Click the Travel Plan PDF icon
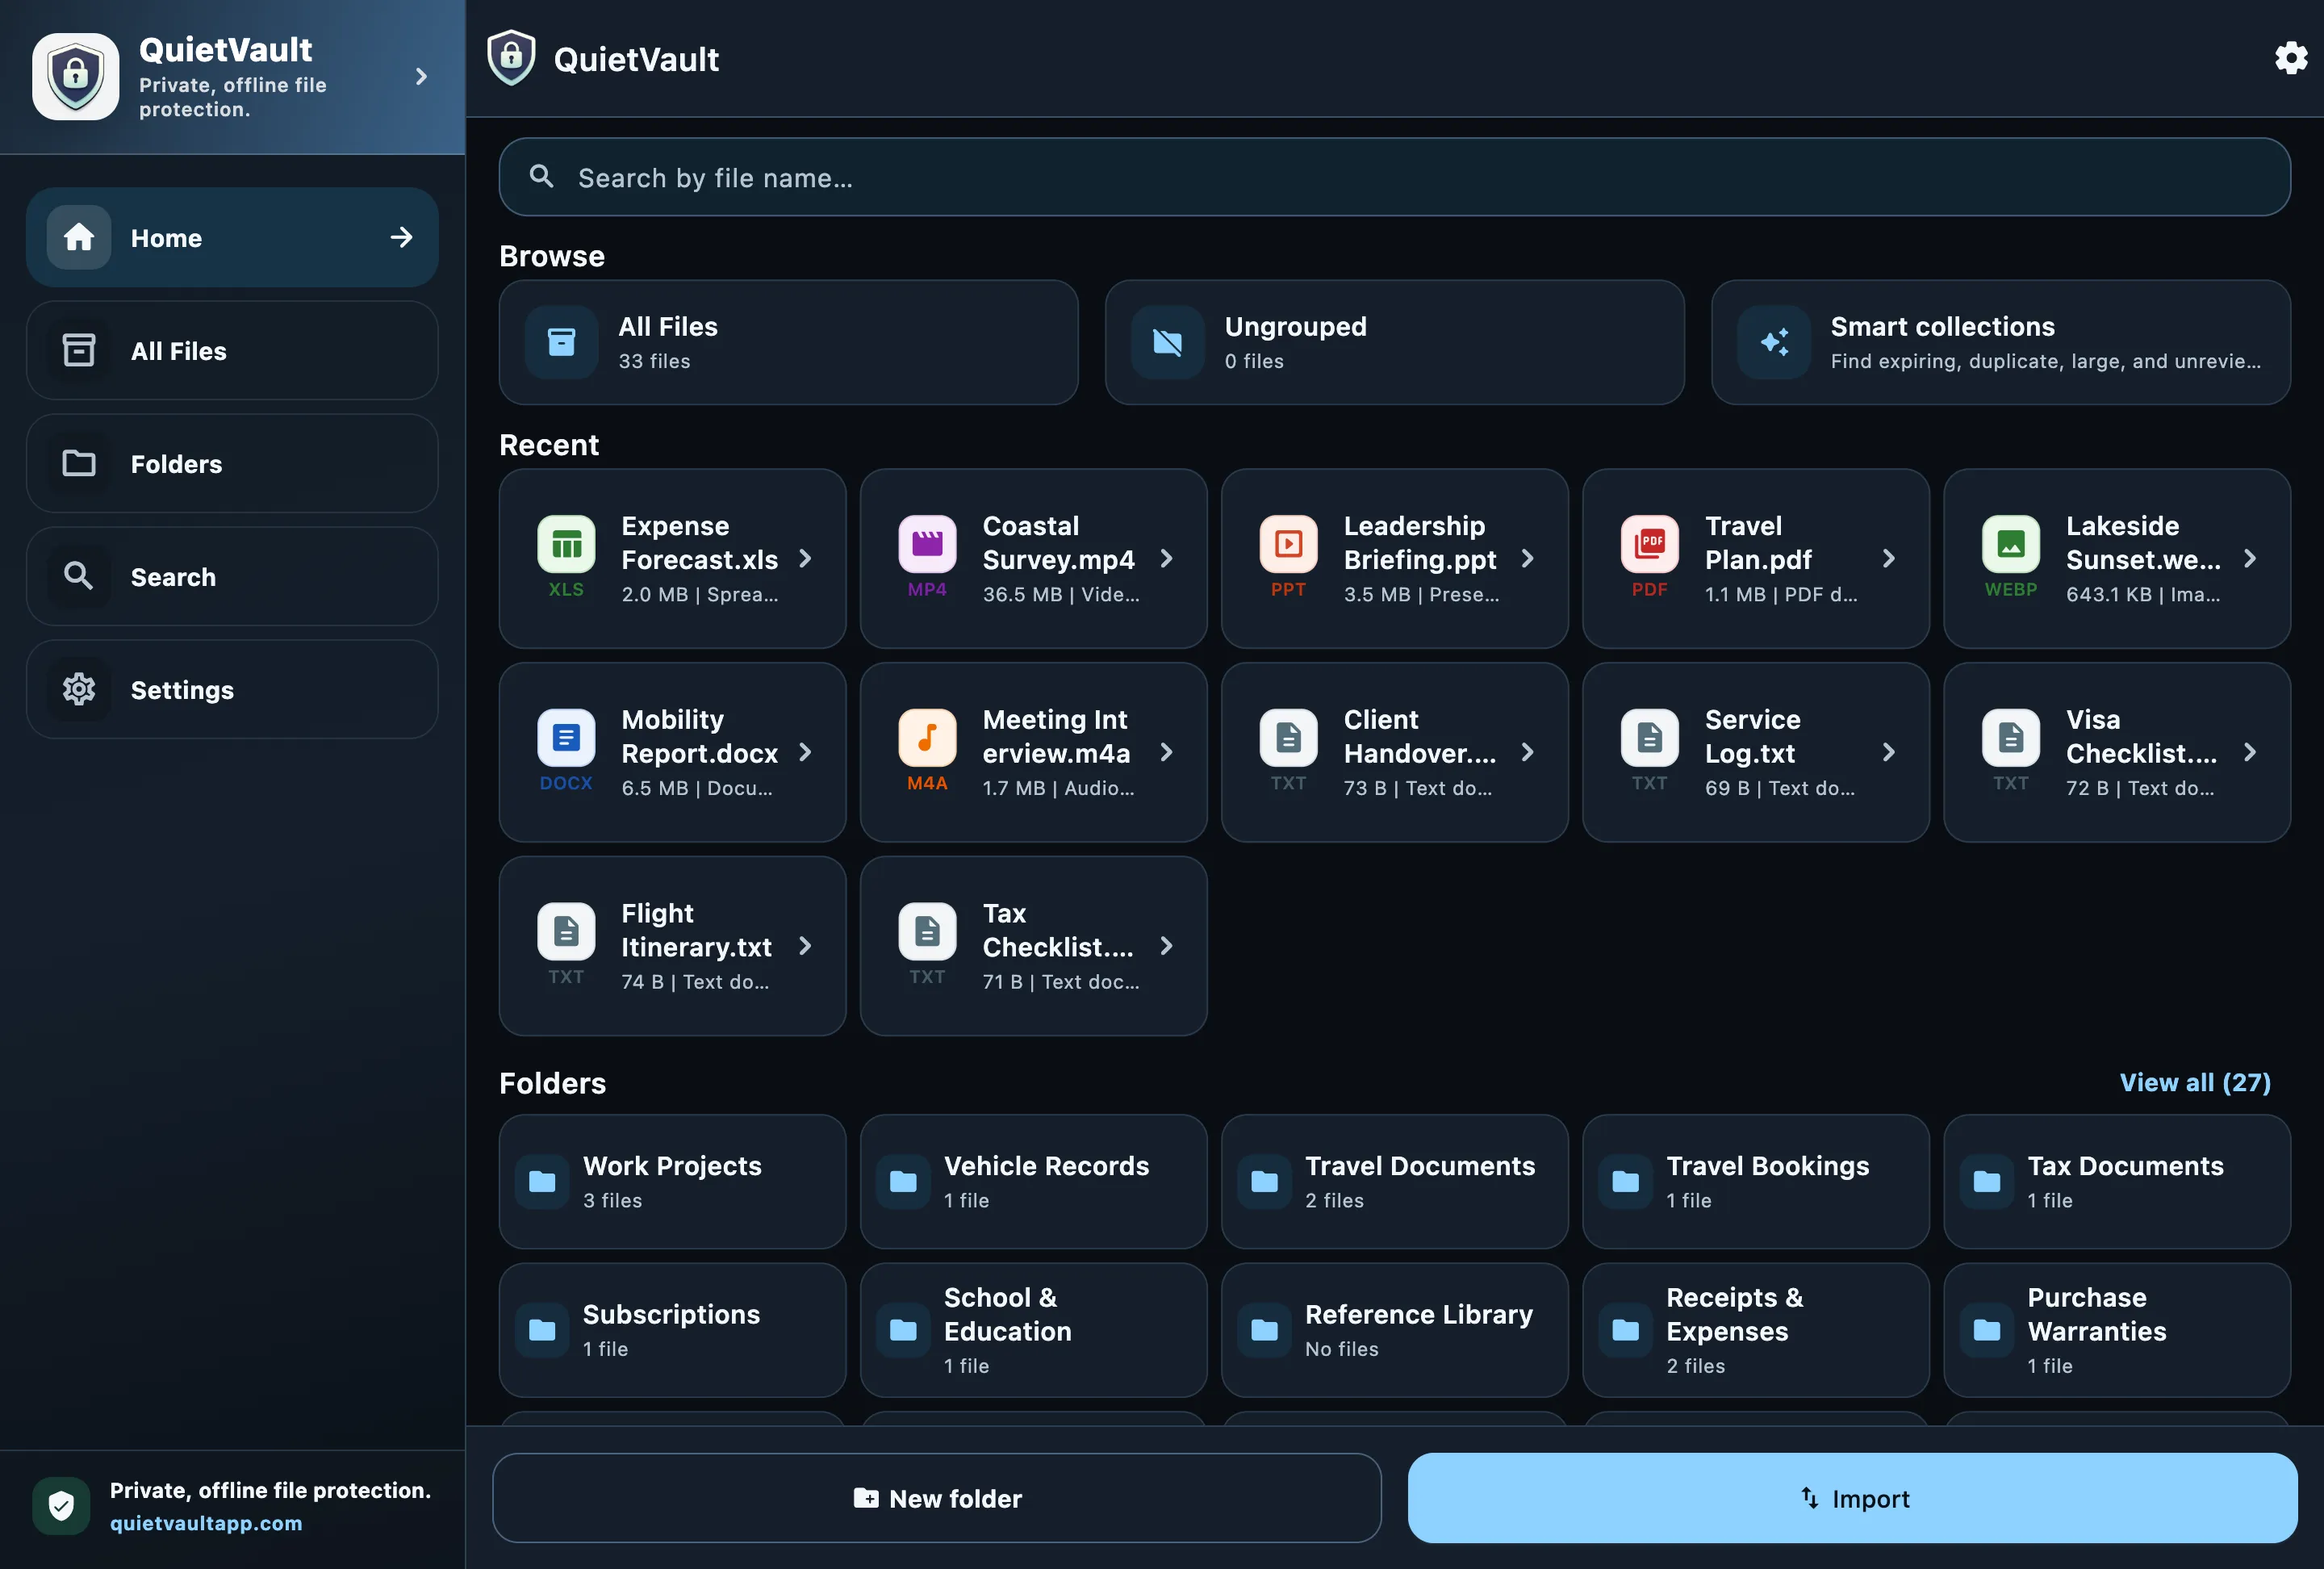2324x1569 pixels. click(1649, 544)
